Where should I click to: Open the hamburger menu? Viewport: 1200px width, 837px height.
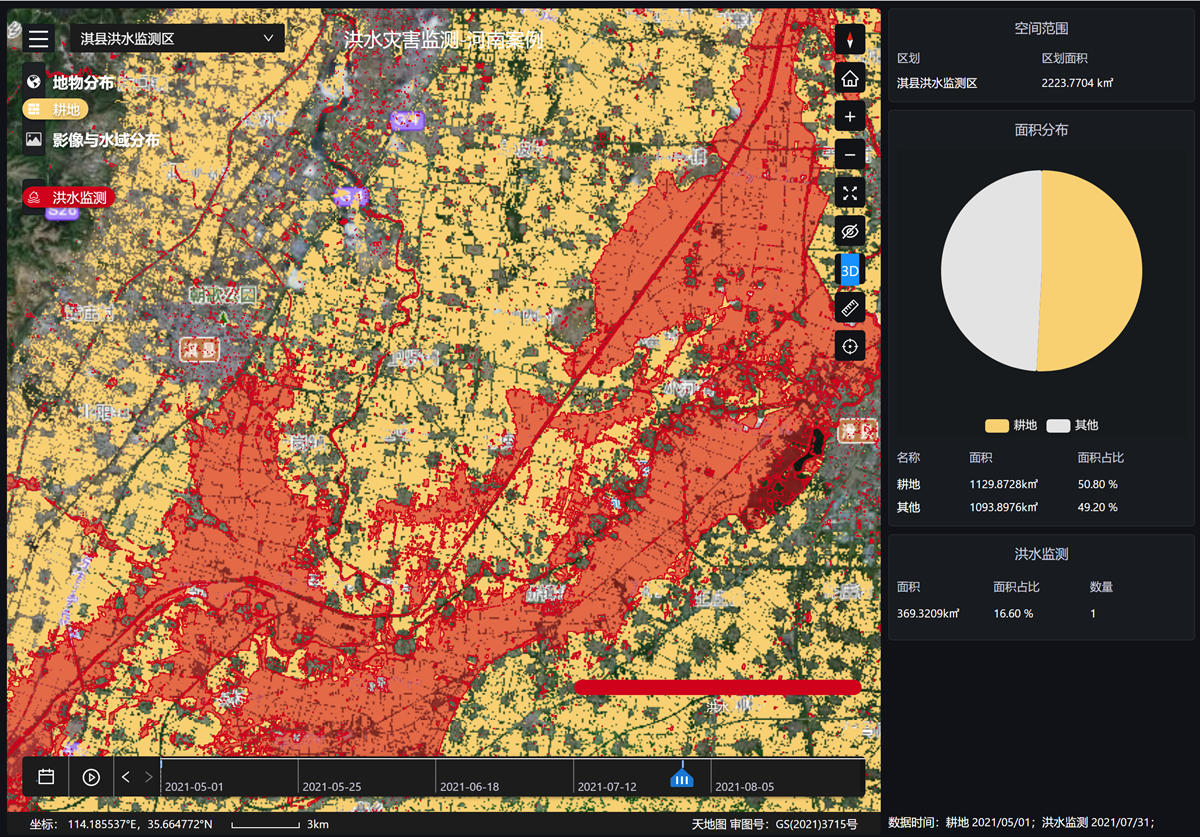click(x=38, y=39)
